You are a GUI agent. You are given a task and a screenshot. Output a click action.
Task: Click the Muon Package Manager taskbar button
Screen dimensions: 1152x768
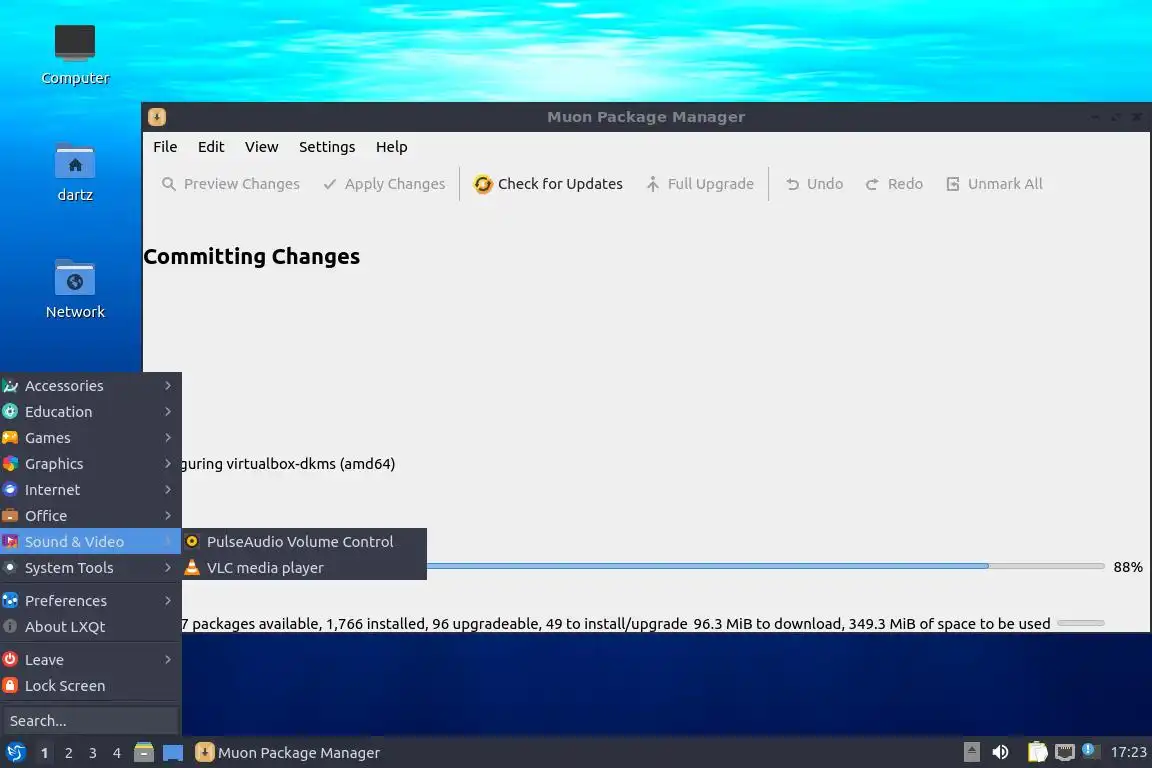pyautogui.click(x=288, y=753)
